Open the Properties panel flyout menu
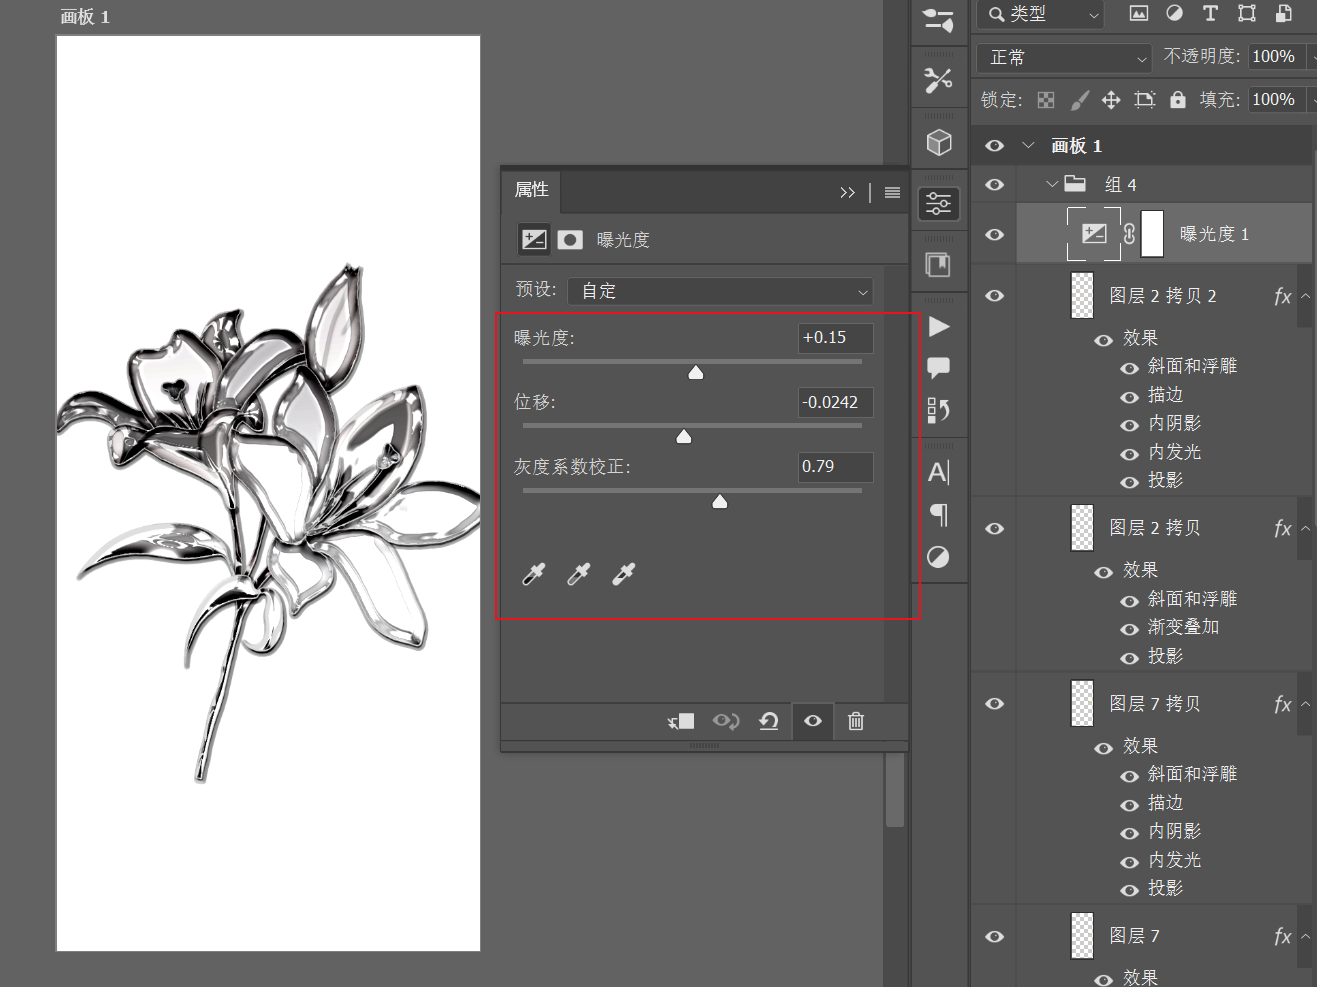1317x987 pixels. point(892,192)
